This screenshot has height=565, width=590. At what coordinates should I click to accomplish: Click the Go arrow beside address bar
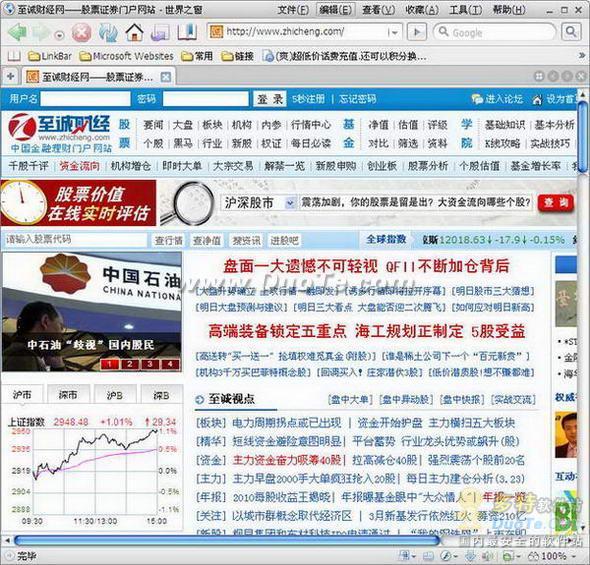coord(417,32)
